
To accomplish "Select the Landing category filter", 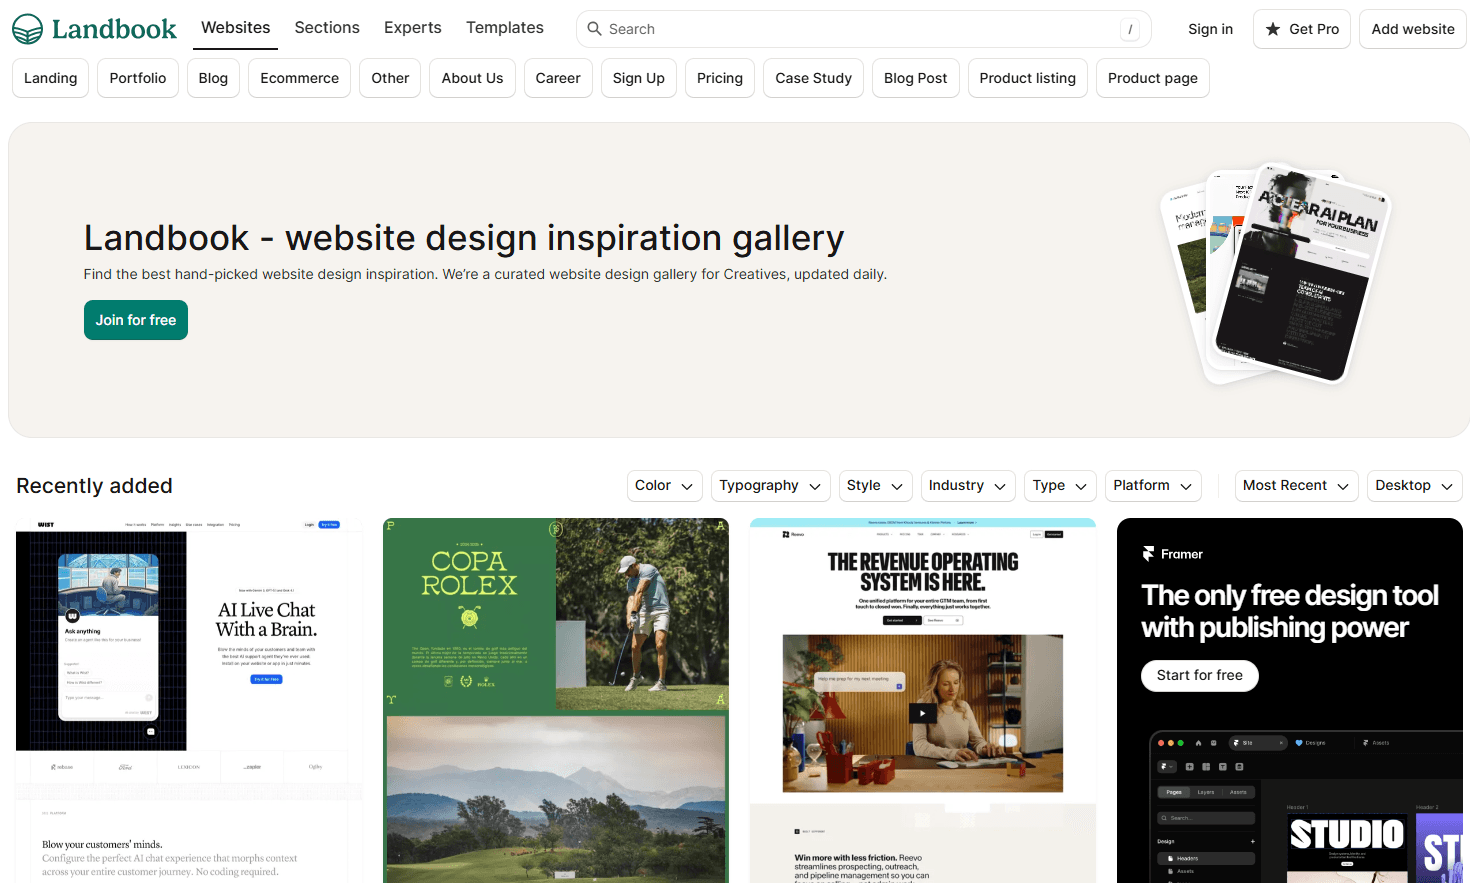I will point(51,78).
